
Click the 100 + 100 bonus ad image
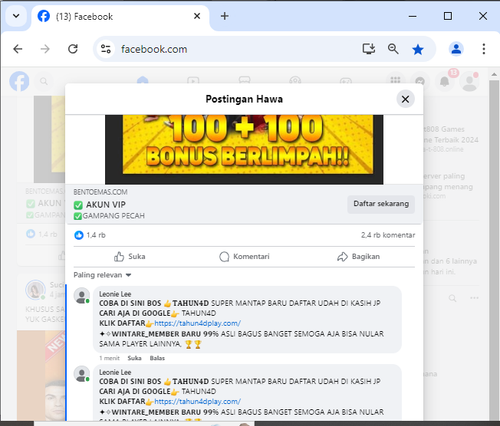pos(244,149)
